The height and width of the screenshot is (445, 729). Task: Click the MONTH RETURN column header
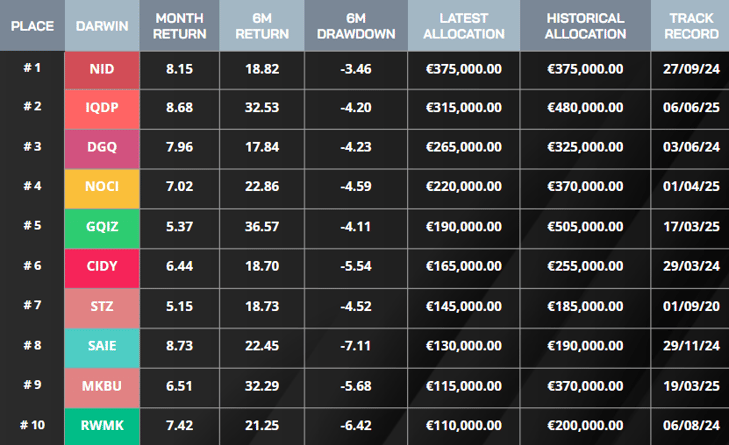[180, 26]
